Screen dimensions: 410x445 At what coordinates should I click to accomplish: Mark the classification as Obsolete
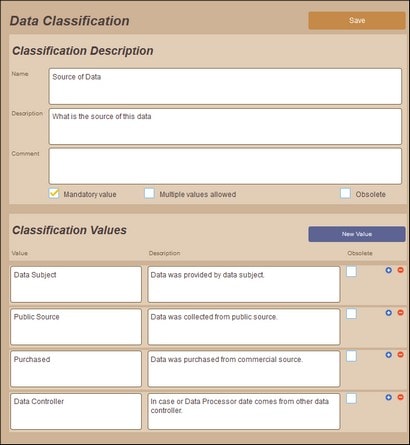pos(345,193)
